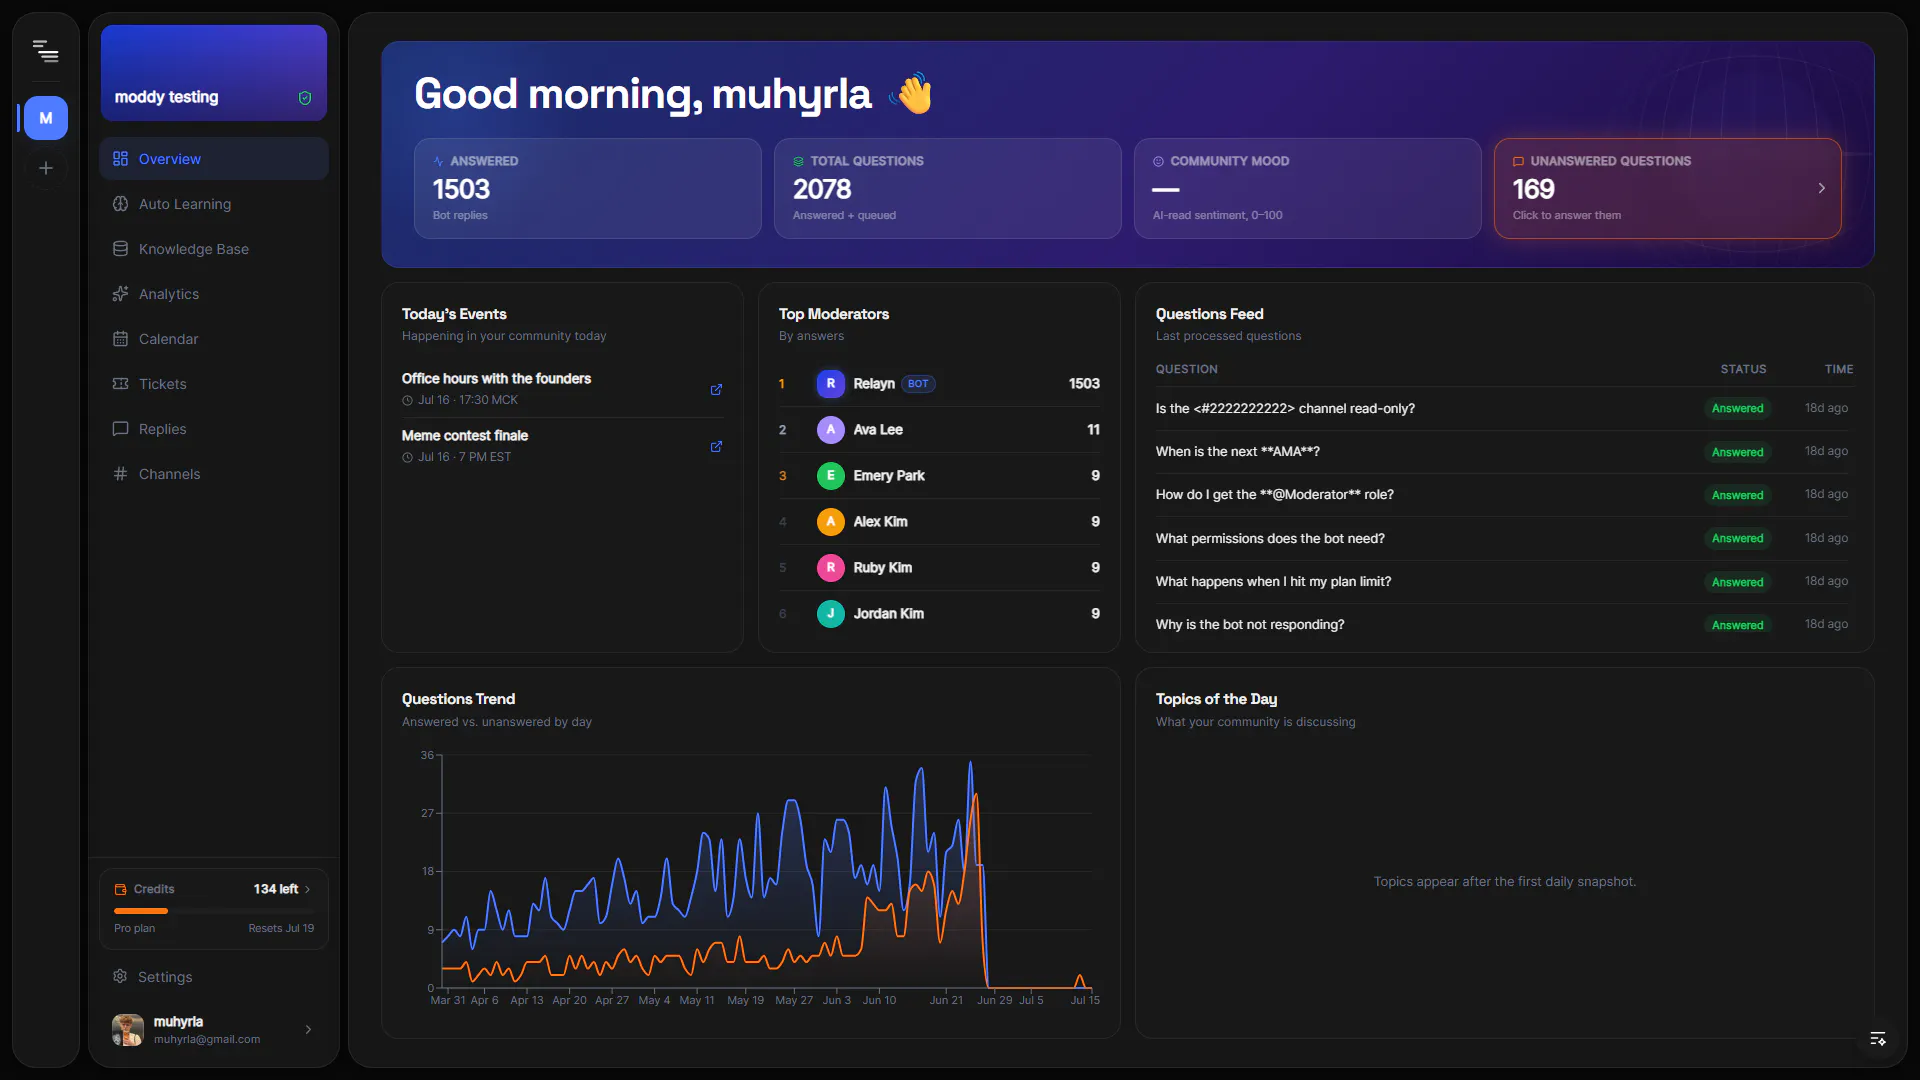The height and width of the screenshot is (1080, 1920).
Task: Switch to Channels page
Action: [214, 474]
